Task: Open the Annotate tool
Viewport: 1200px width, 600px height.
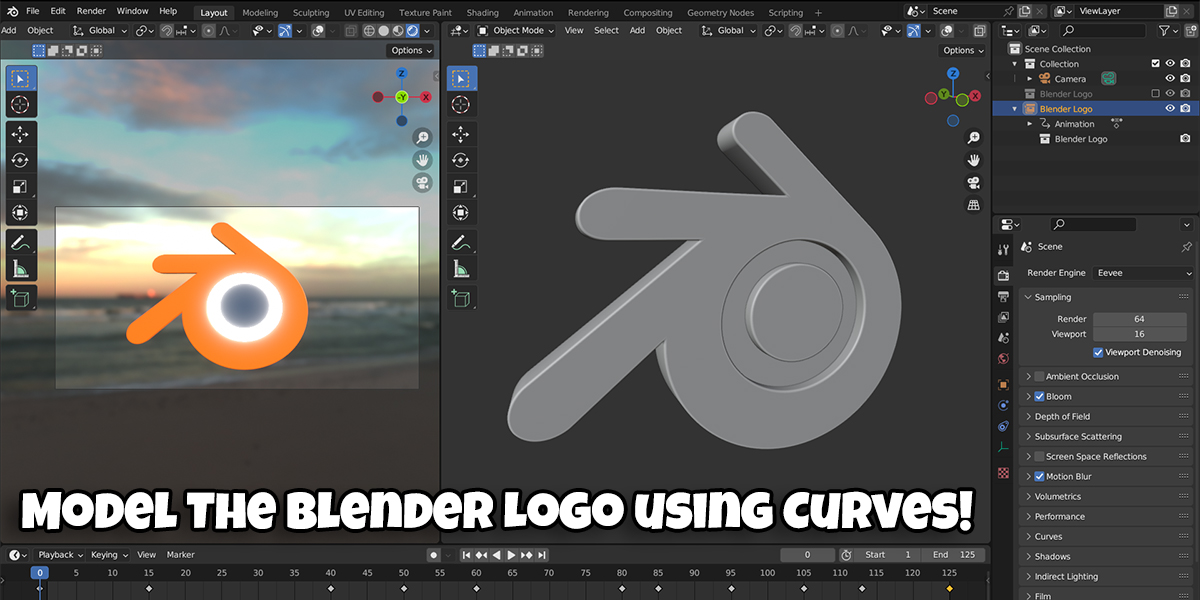Action: pos(20,242)
